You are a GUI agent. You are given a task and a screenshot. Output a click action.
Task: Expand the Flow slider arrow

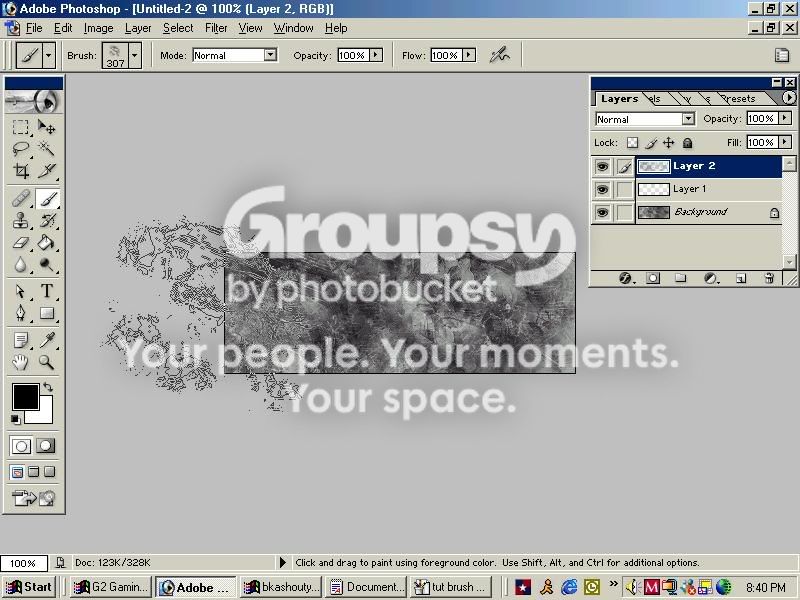point(469,55)
